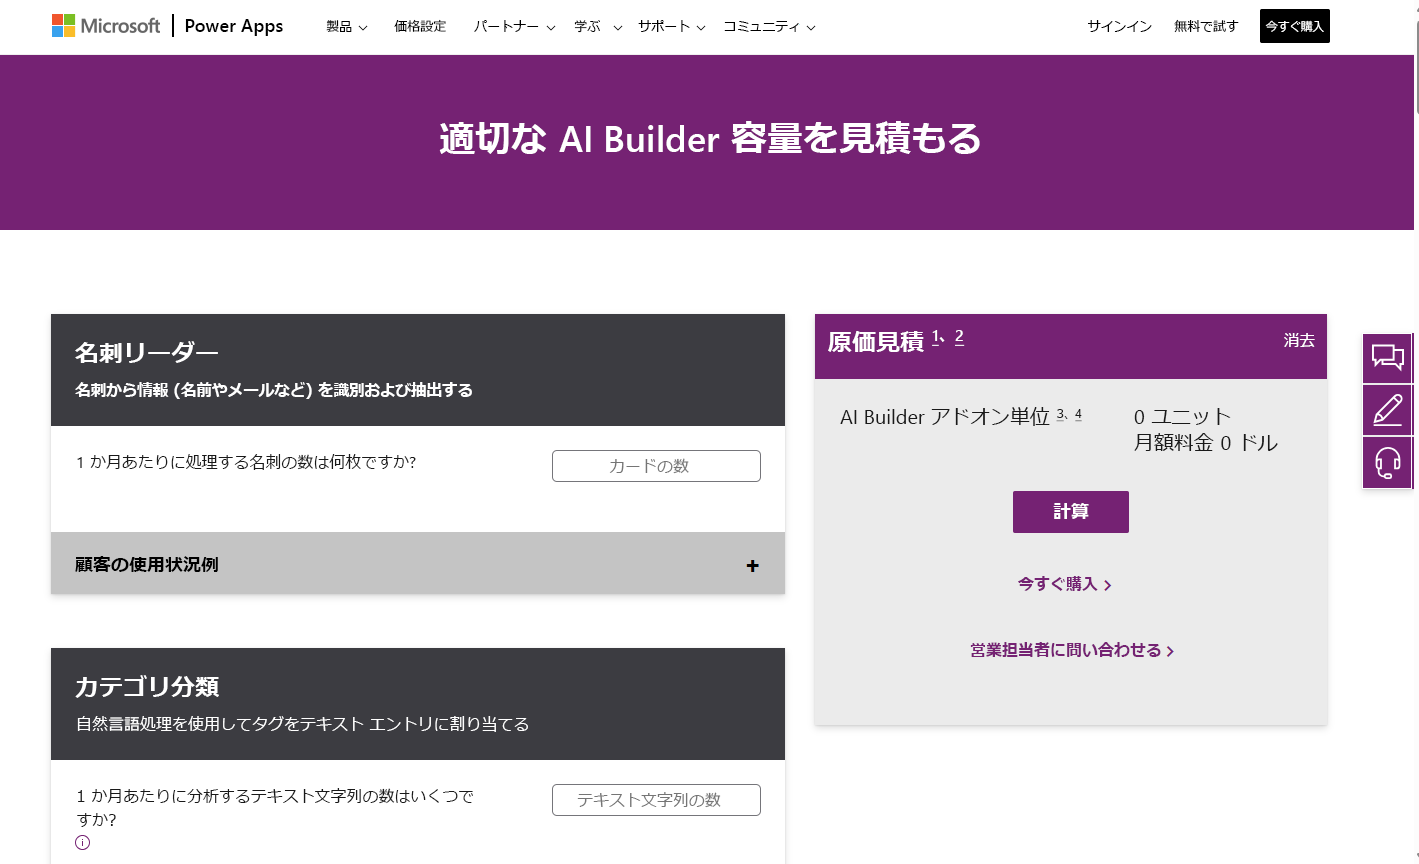
Task: Click the pencil feedback icon
Action: coord(1387,410)
